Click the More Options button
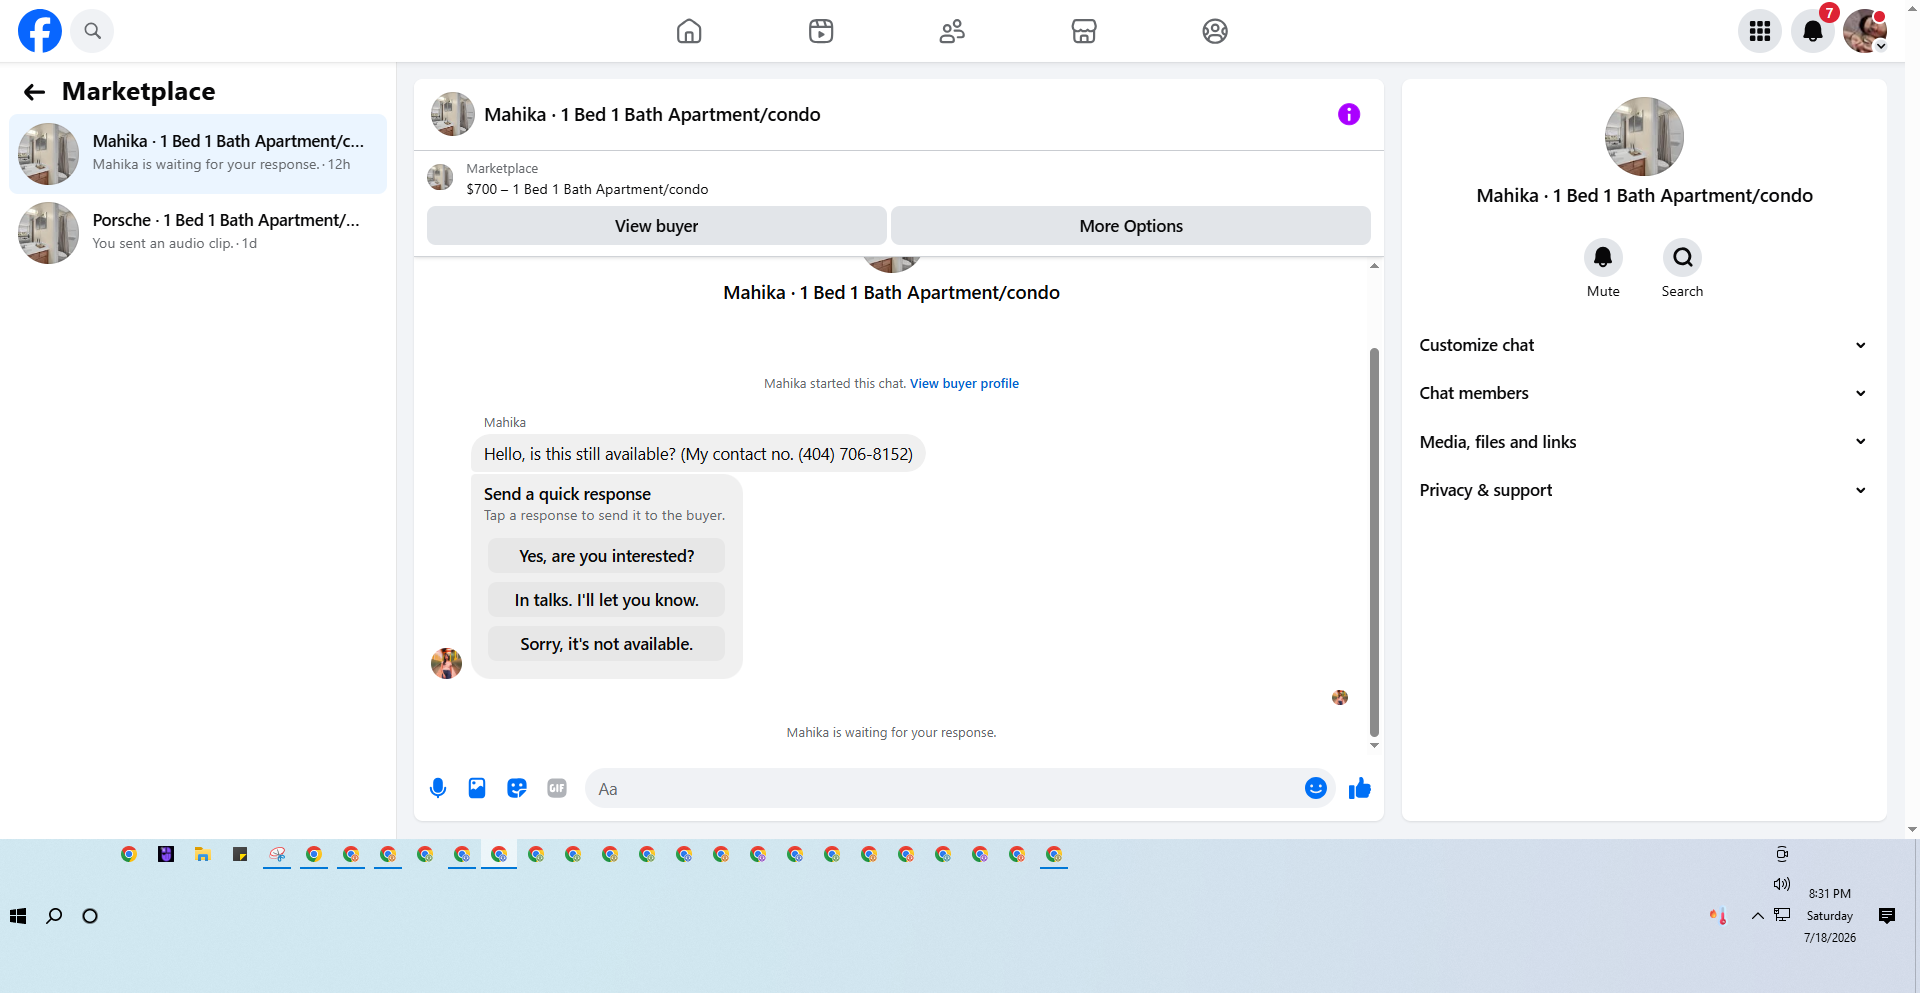This screenshot has height=993, width=1920. click(x=1131, y=226)
